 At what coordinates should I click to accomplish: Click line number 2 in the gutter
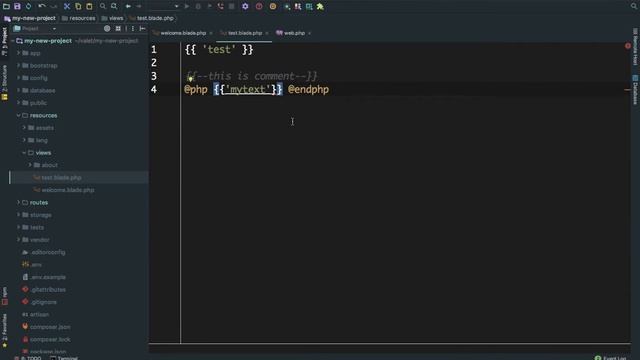click(x=154, y=62)
